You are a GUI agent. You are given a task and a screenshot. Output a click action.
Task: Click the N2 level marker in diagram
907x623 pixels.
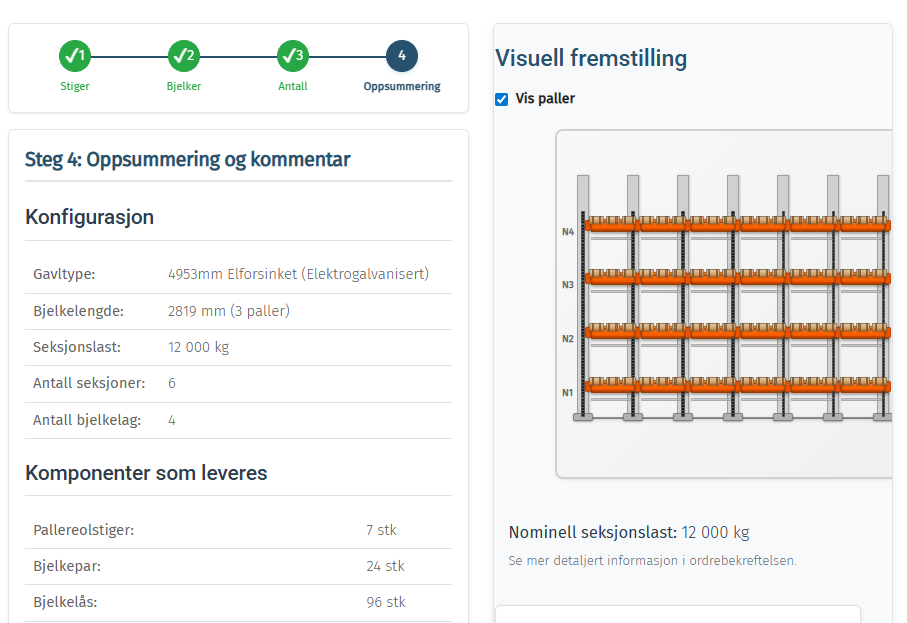tap(568, 339)
